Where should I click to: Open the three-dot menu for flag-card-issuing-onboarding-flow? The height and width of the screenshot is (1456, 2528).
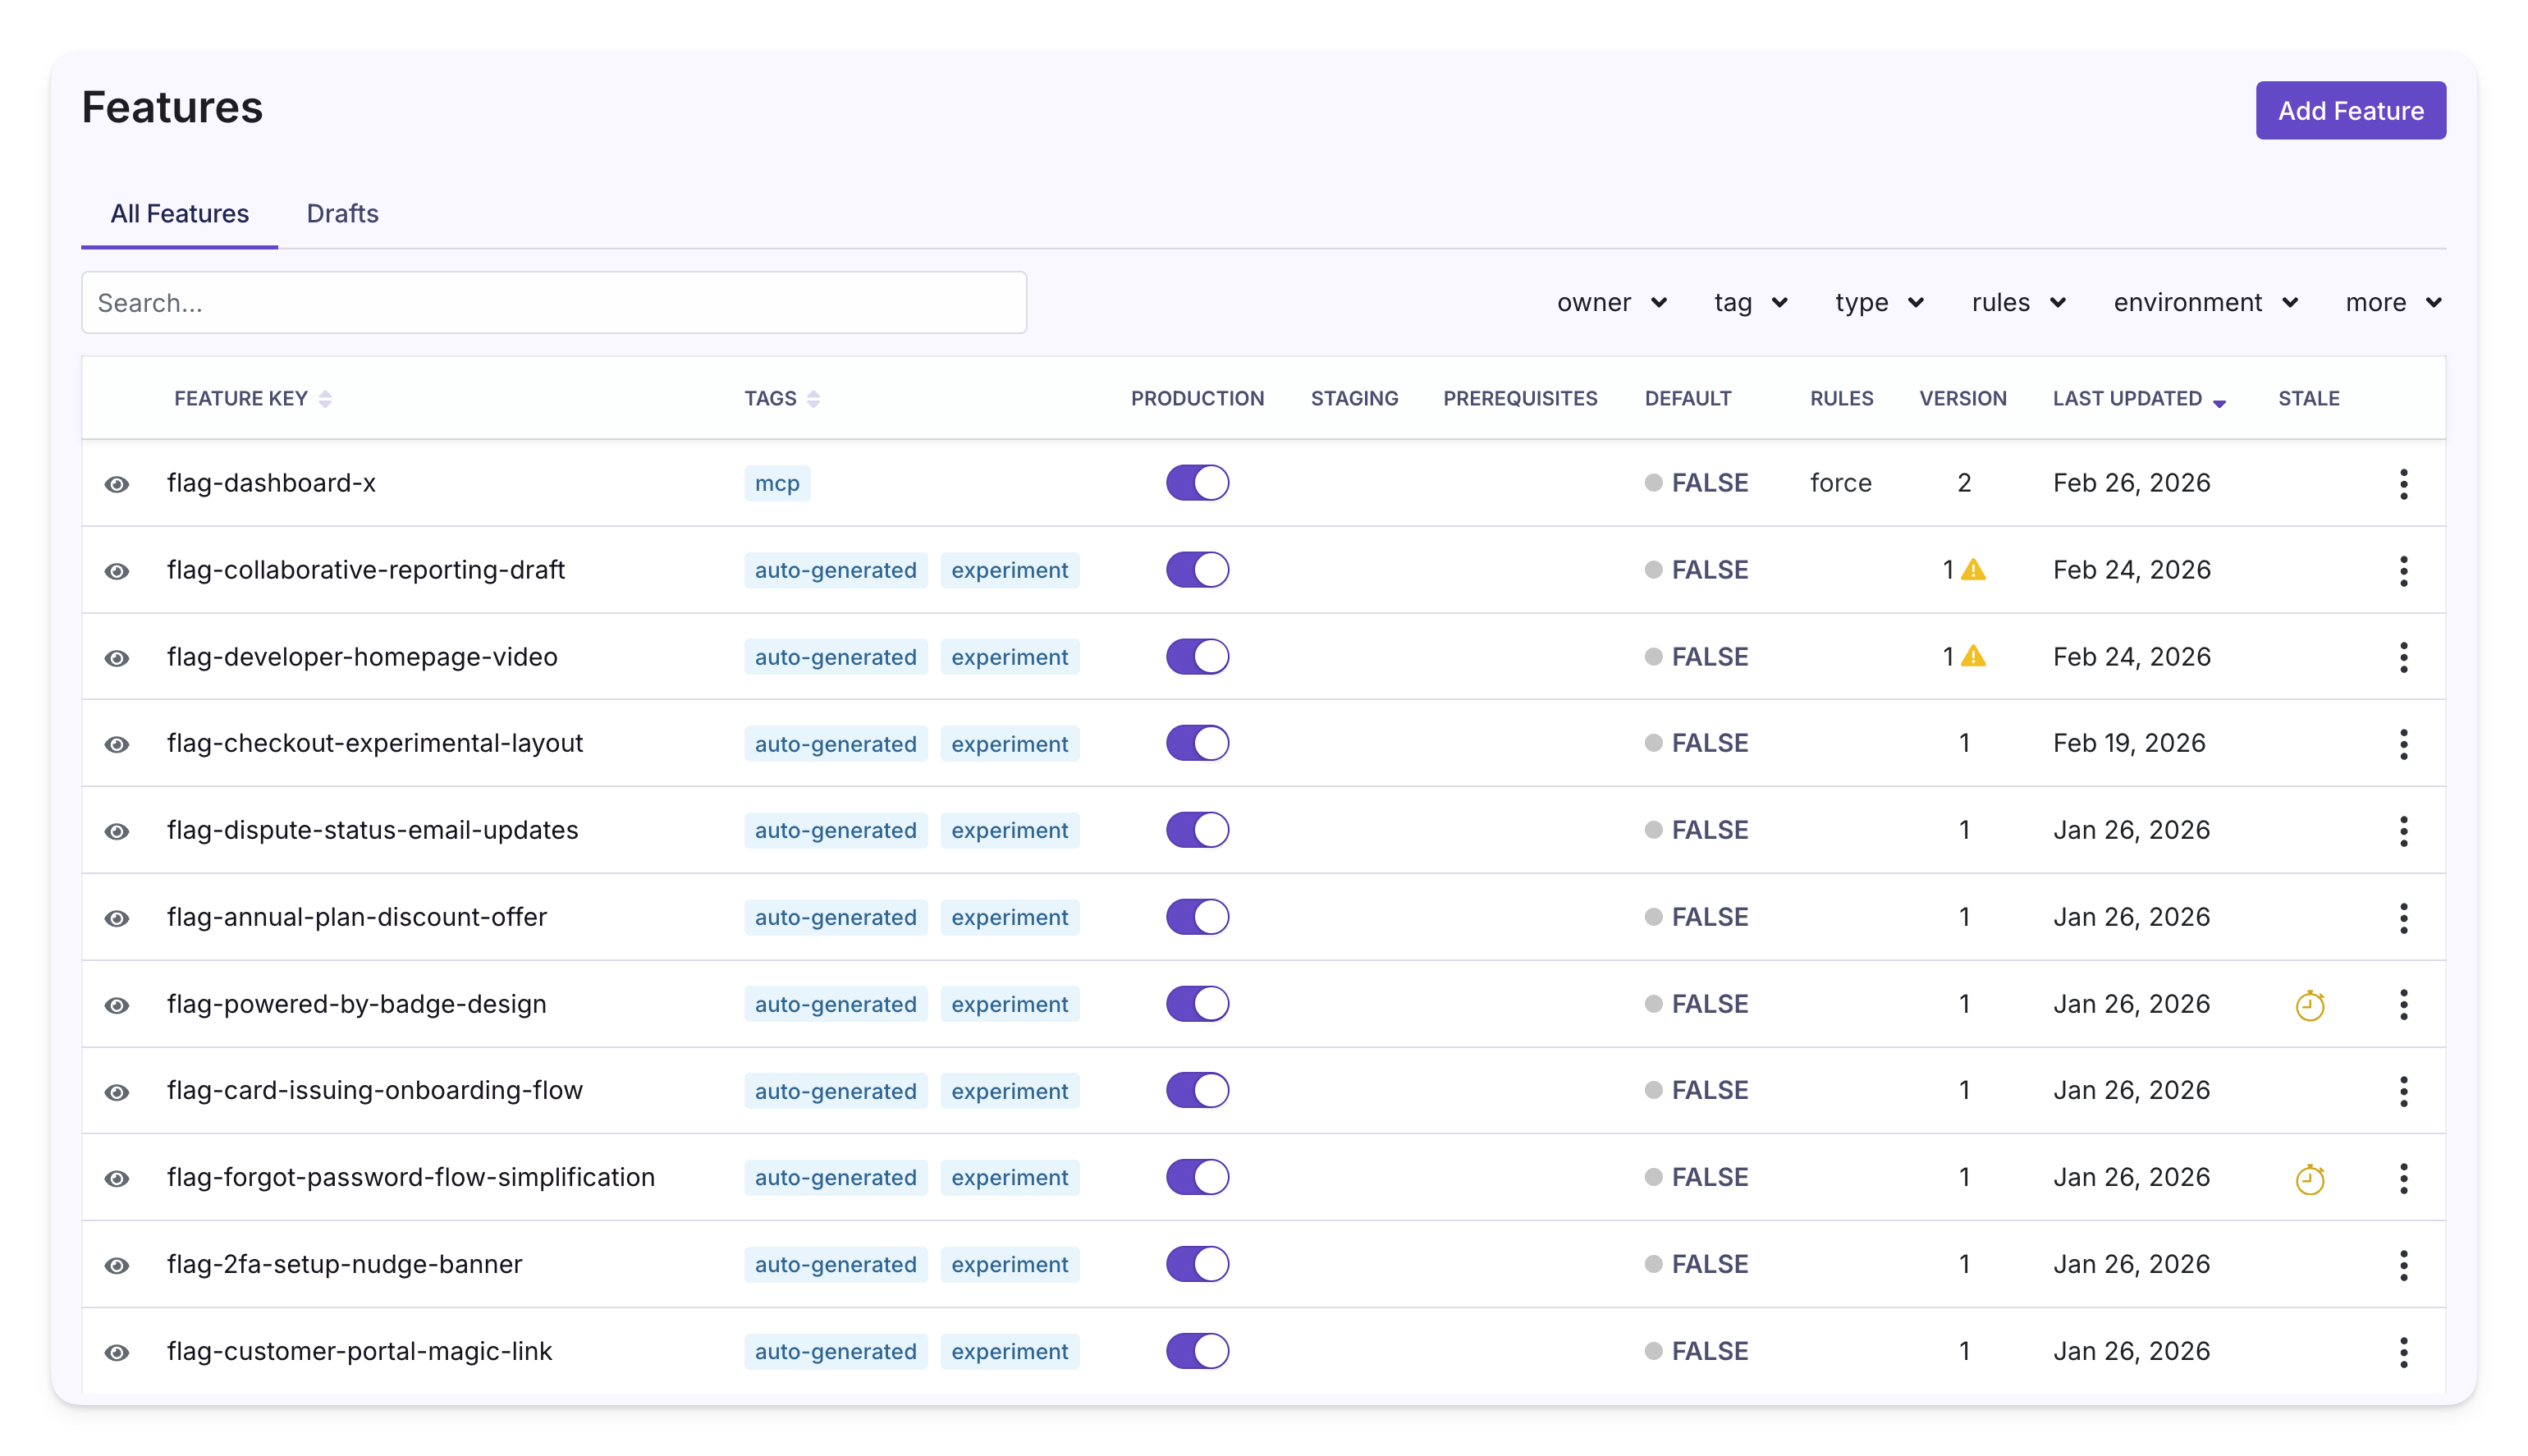pyautogui.click(x=2403, y=1091)
